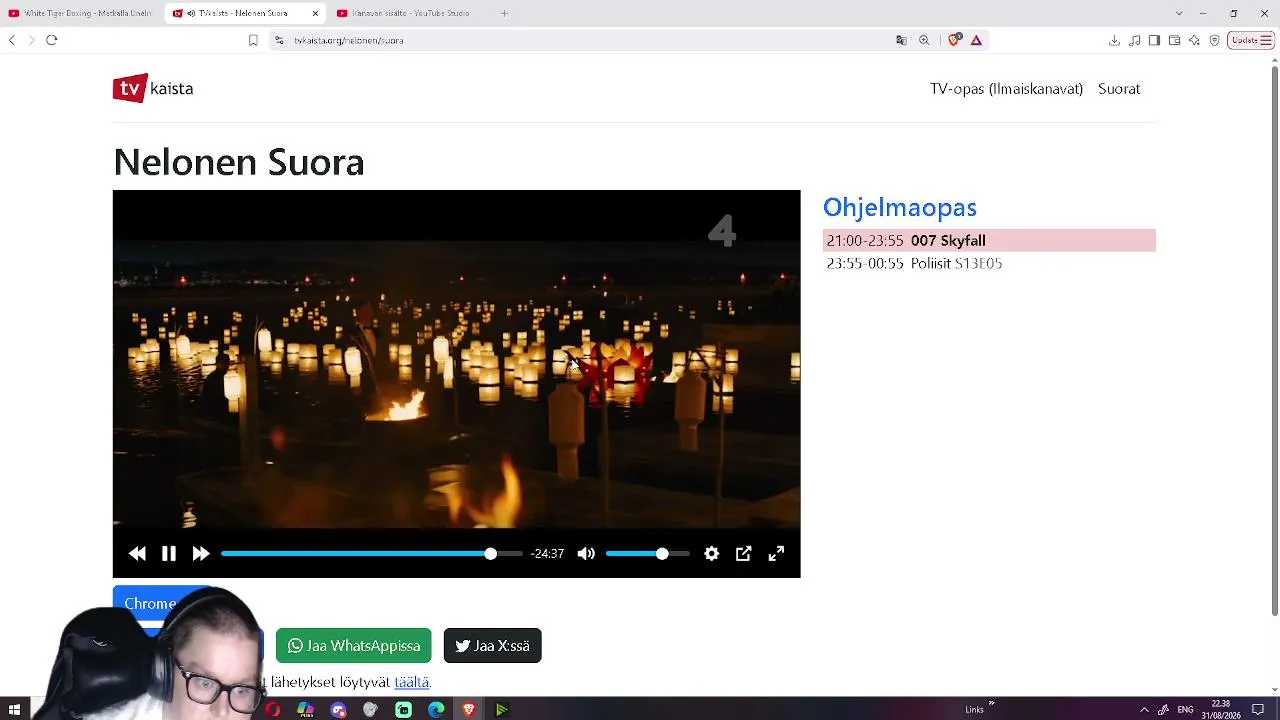Image resolution: width=1280 pixels, height=720 pixels.
Task: Show hidden system tray icons
Action: (x=1144, y=710)
